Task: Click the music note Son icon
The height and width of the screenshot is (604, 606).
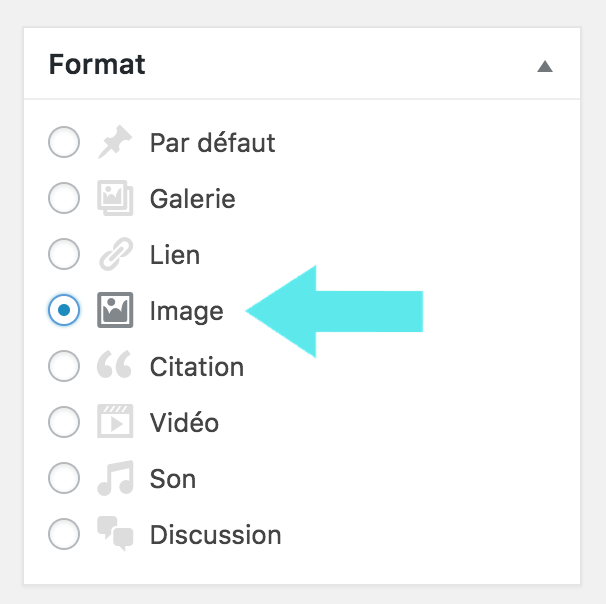Action: click(x=114, y=479)
